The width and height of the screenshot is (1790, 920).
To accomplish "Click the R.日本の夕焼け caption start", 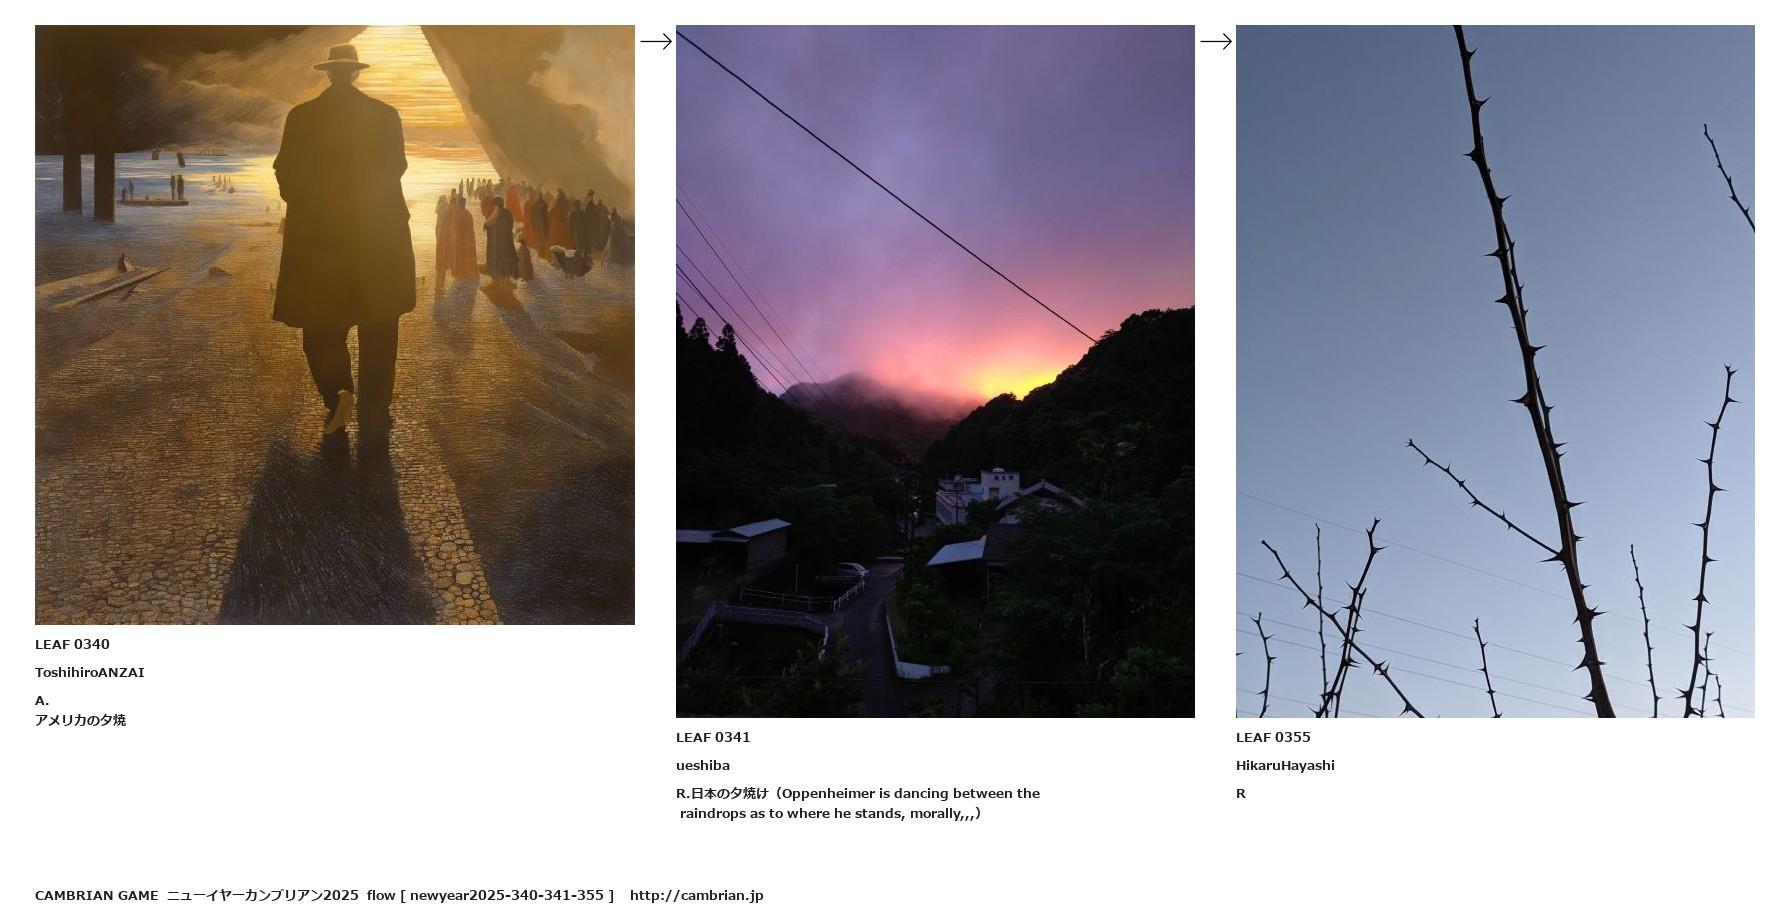I will point(722,793).
